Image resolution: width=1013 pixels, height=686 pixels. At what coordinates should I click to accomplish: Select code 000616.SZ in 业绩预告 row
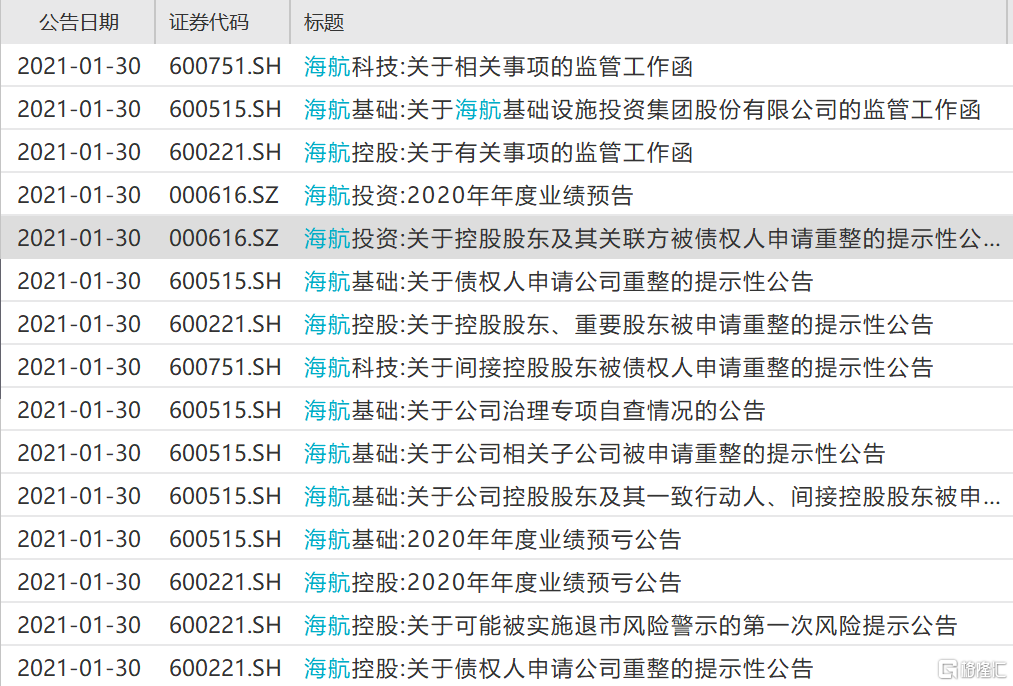pos(224,195)
